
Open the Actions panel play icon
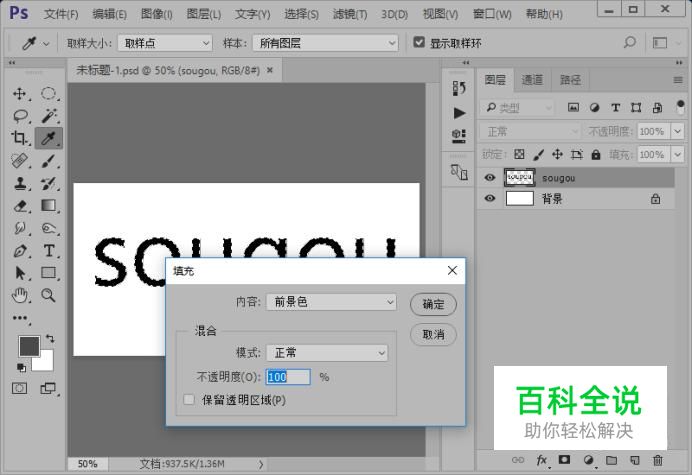[459, 113]
